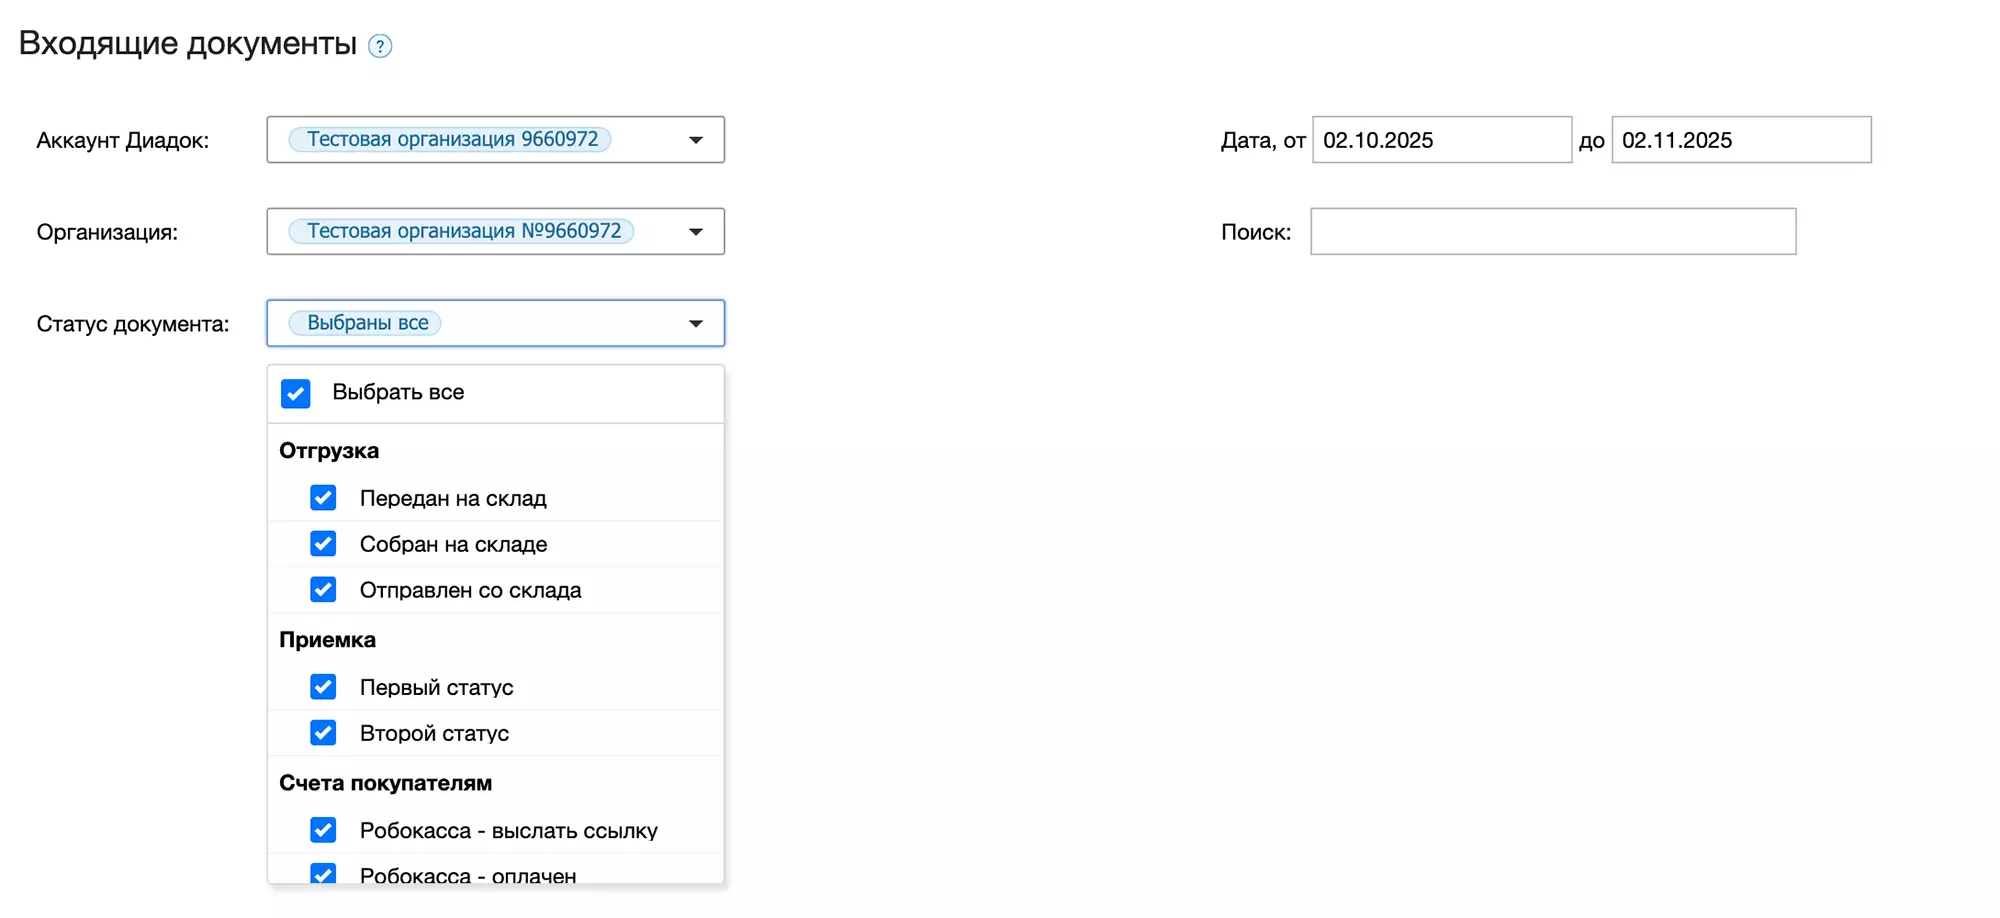Toggle the Второй статус checkbox

click(323, 733)
